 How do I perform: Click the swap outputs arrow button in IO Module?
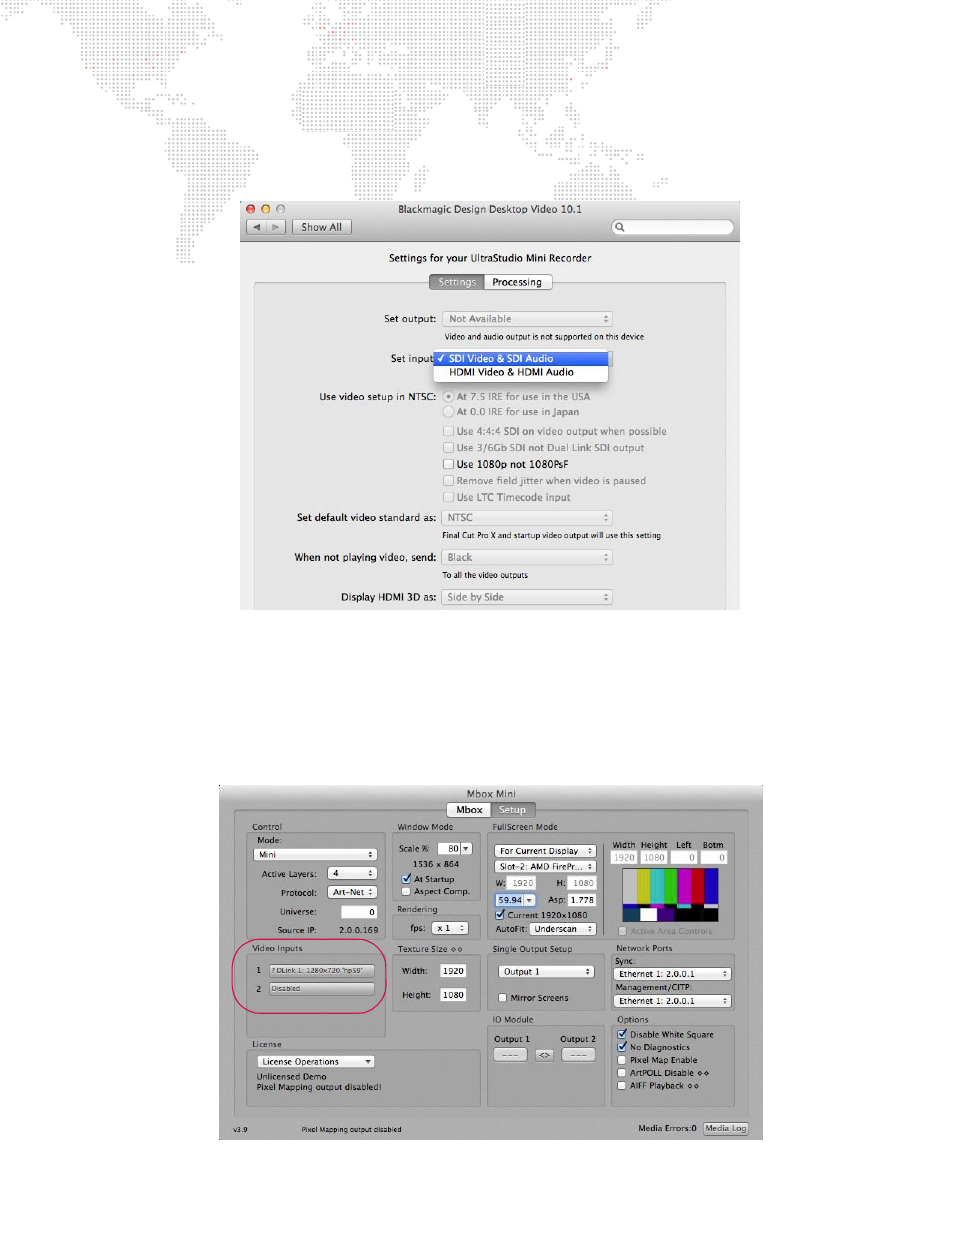[x=544, y=1055]
